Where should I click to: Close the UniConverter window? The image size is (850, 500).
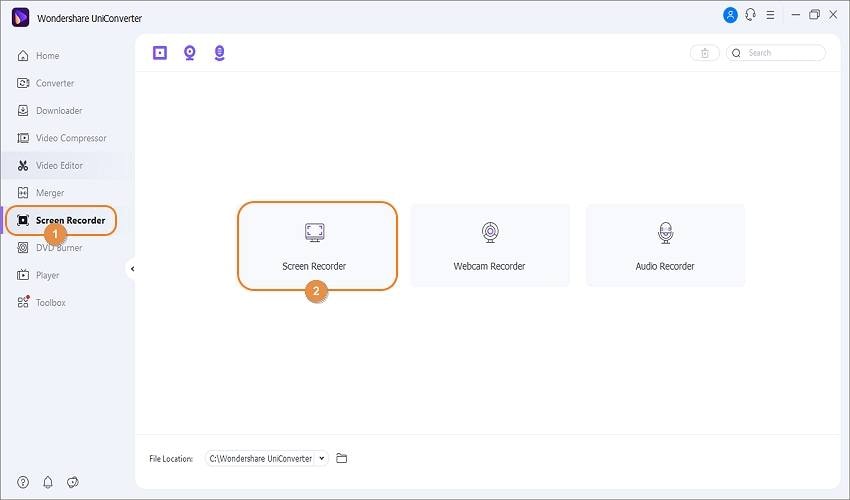point(833,15)
